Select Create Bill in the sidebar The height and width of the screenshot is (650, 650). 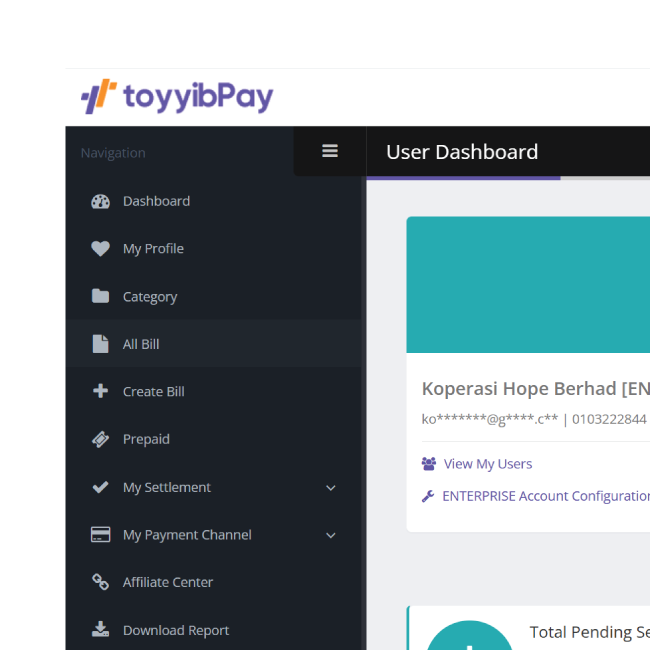[x=153, y=391]
